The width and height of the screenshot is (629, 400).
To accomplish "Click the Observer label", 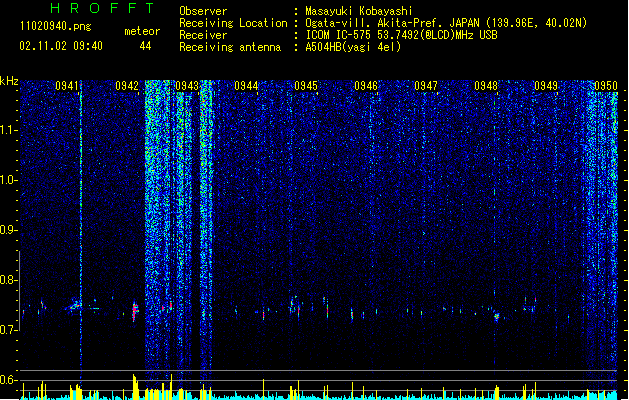I will (203, 11).
